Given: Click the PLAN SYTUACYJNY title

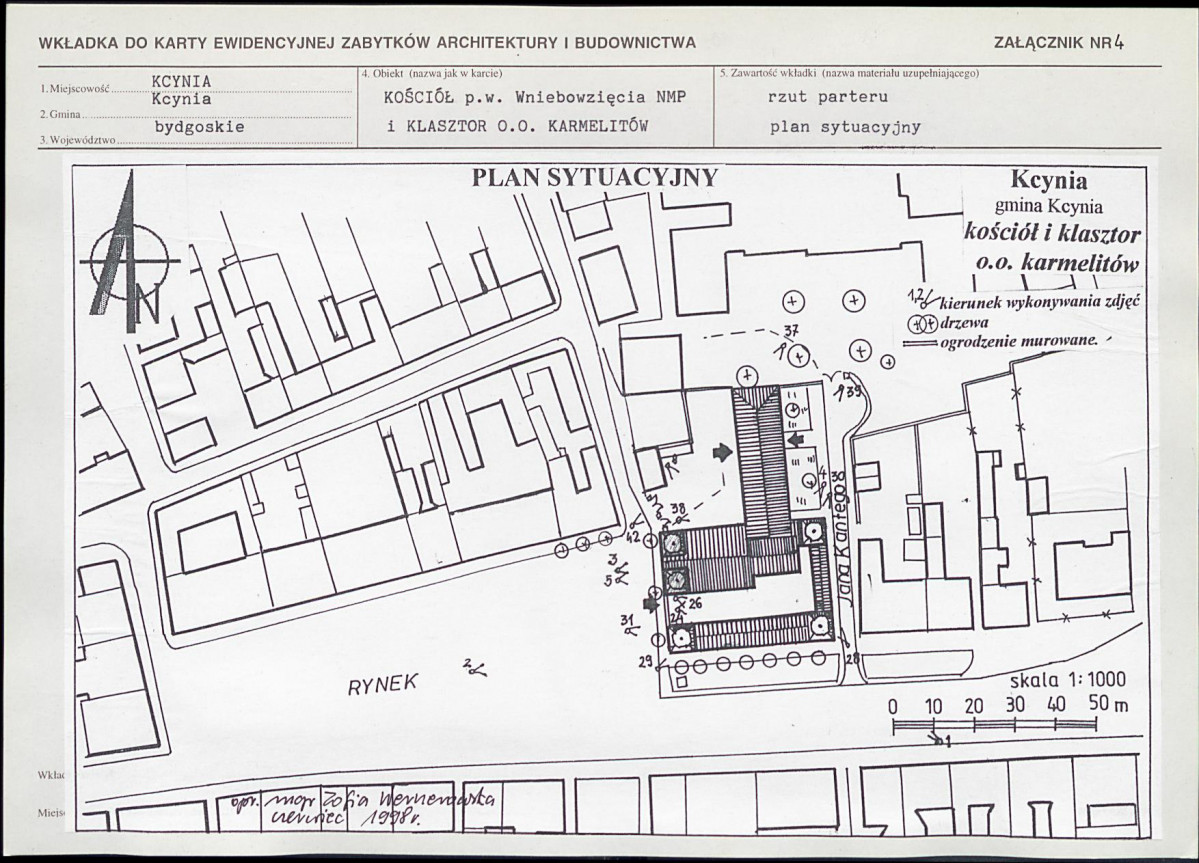Looking at the screenshot, I should click(x=595, y=178).
